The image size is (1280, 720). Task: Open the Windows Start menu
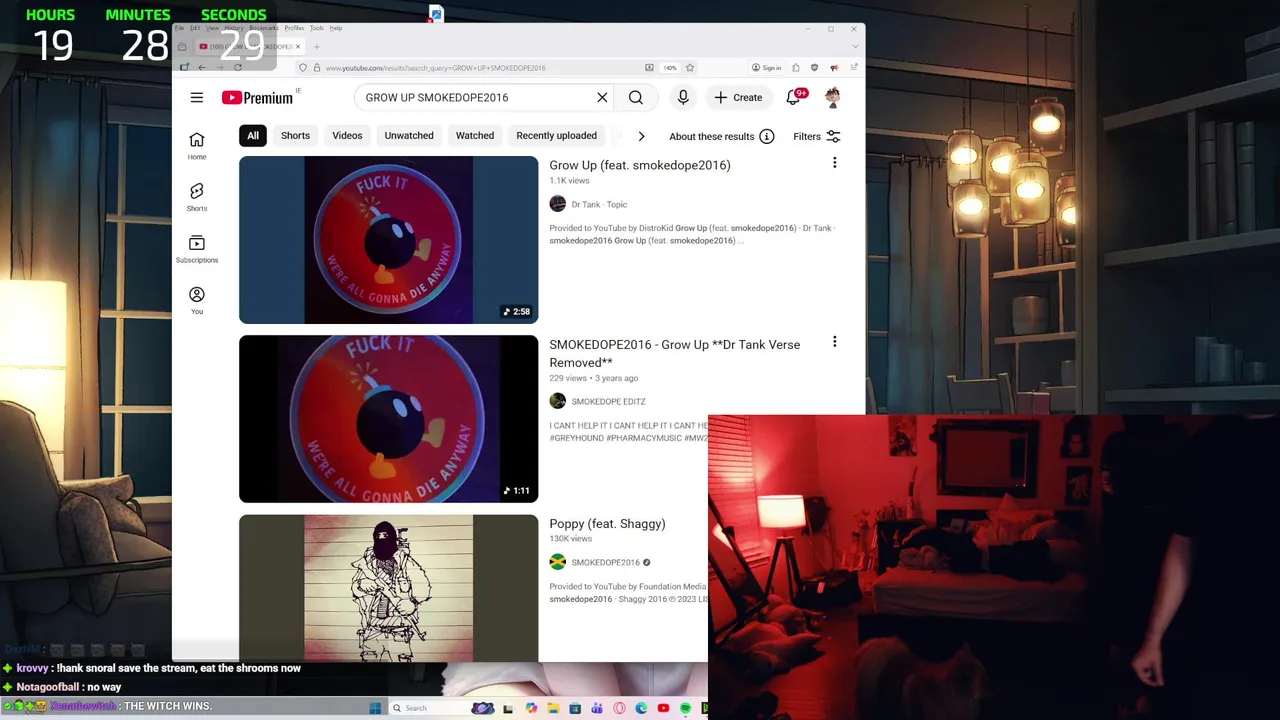375,708
